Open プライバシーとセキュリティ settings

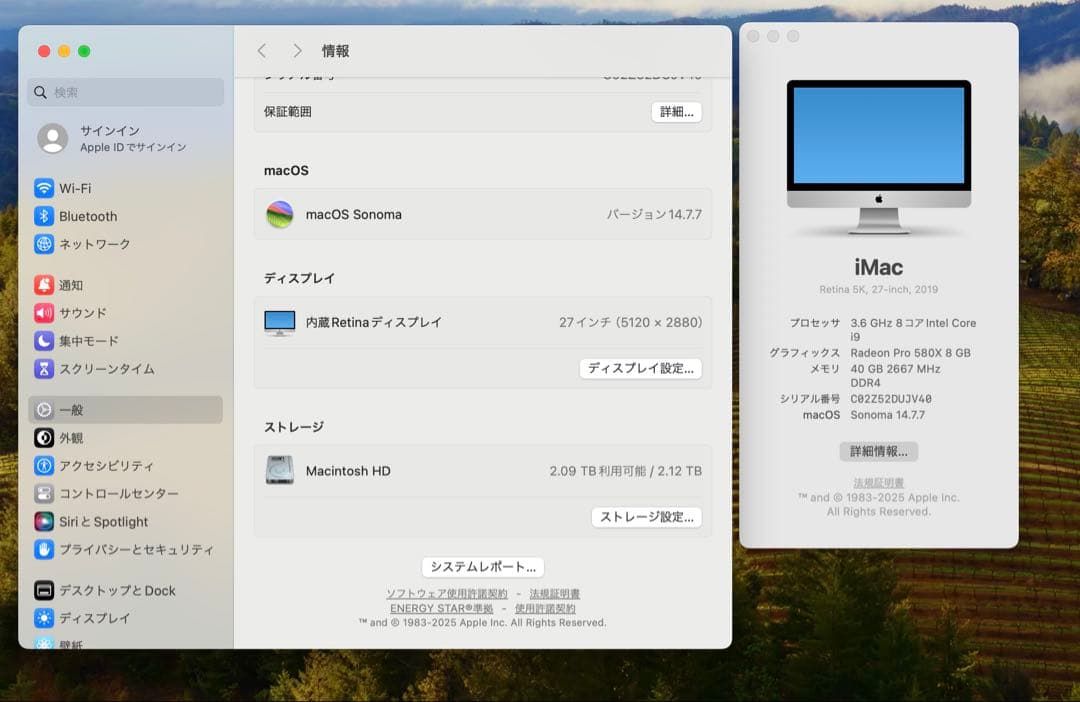tap(110, 550)
